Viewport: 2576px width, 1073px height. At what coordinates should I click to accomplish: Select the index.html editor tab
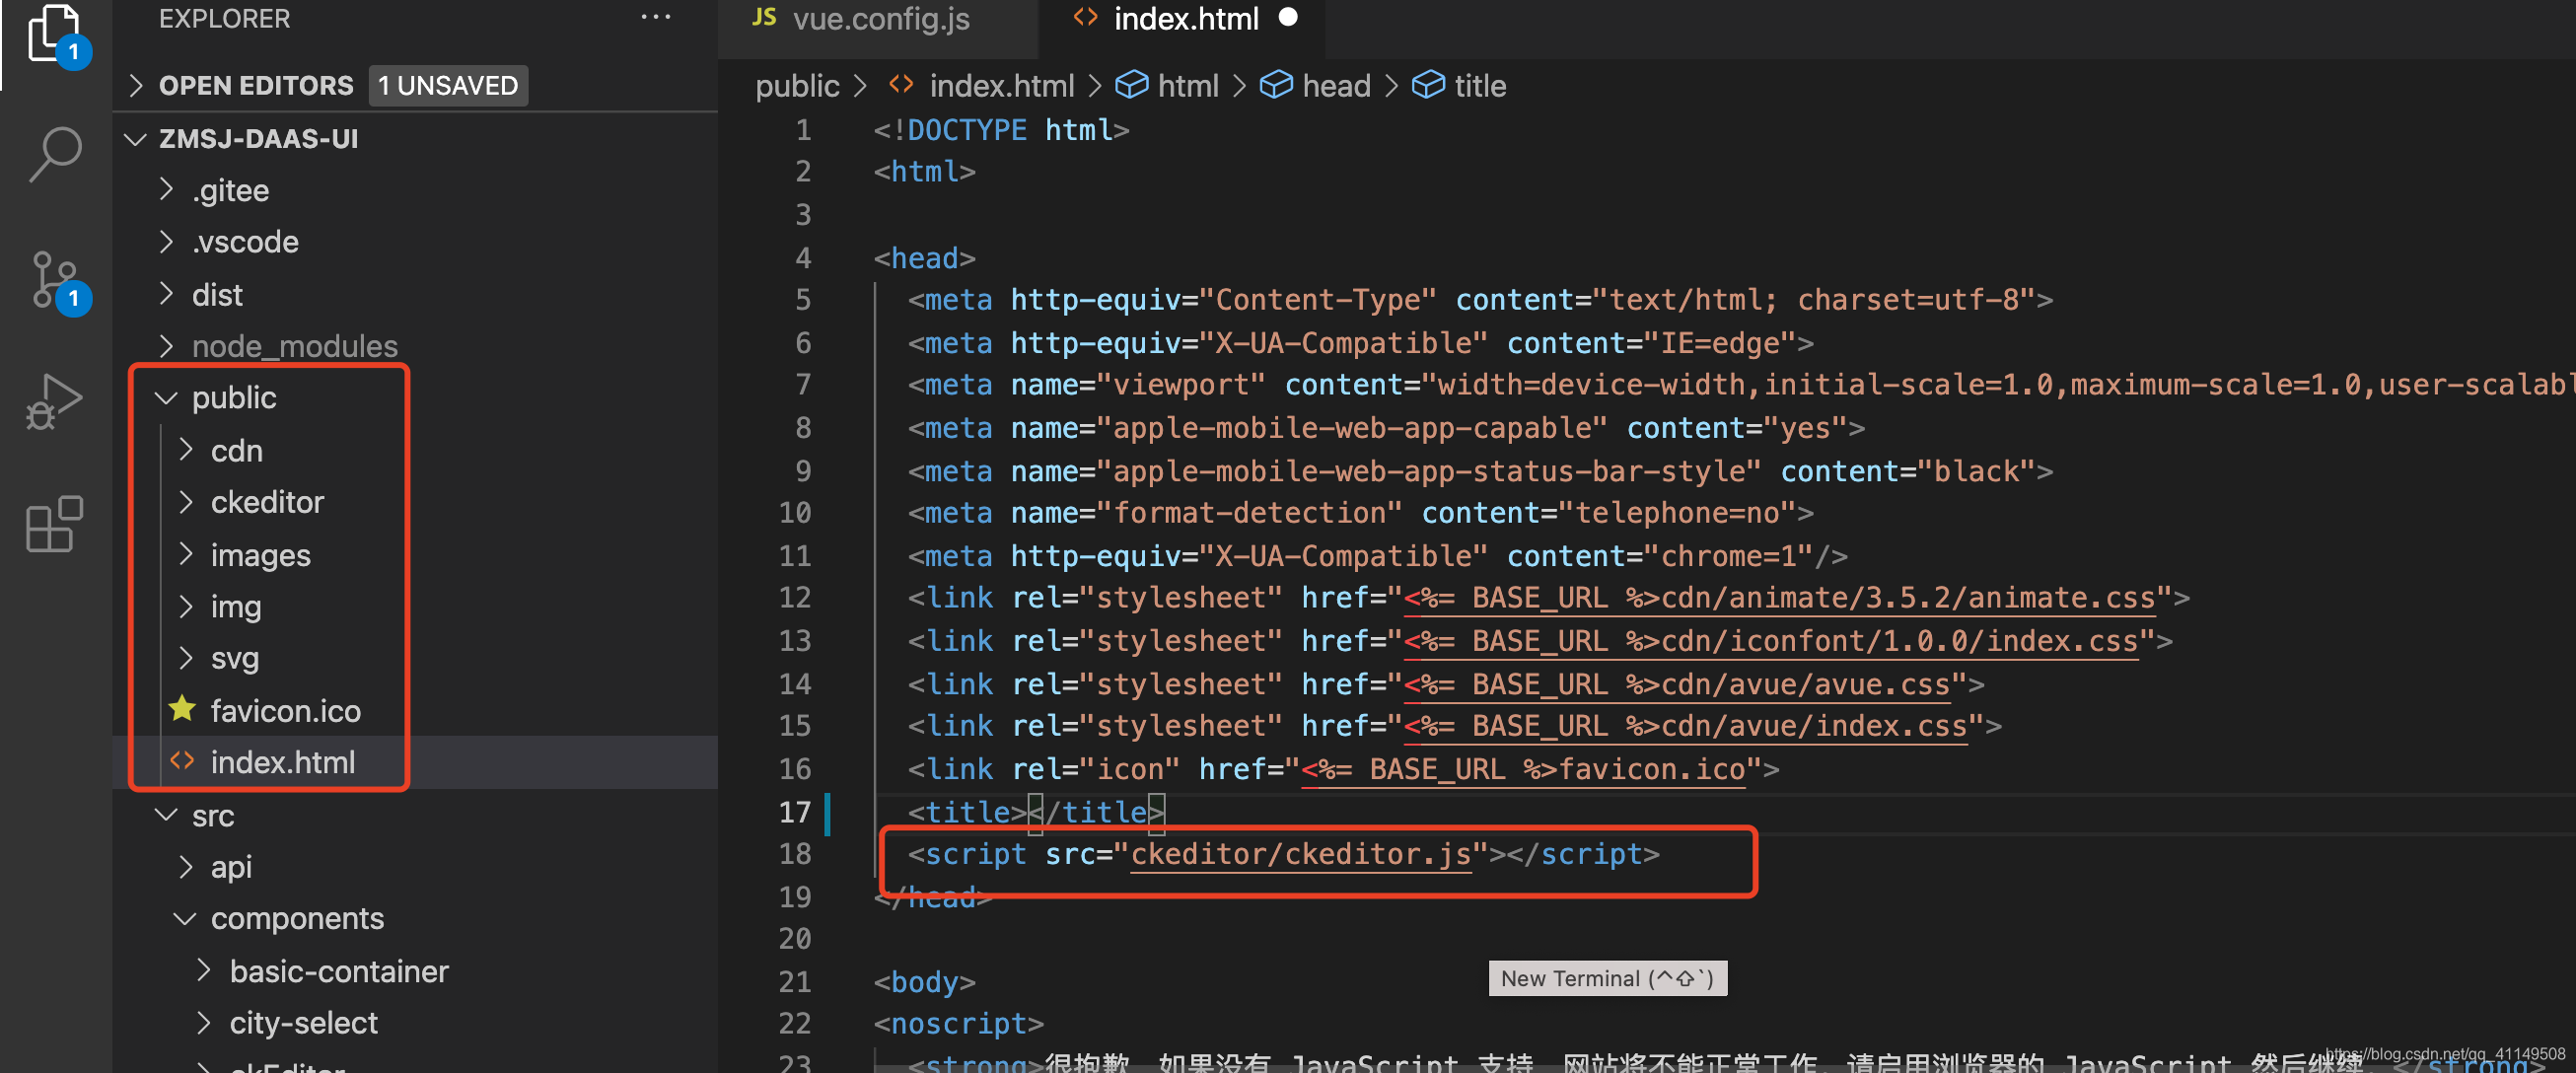[x=1182, y=18]
